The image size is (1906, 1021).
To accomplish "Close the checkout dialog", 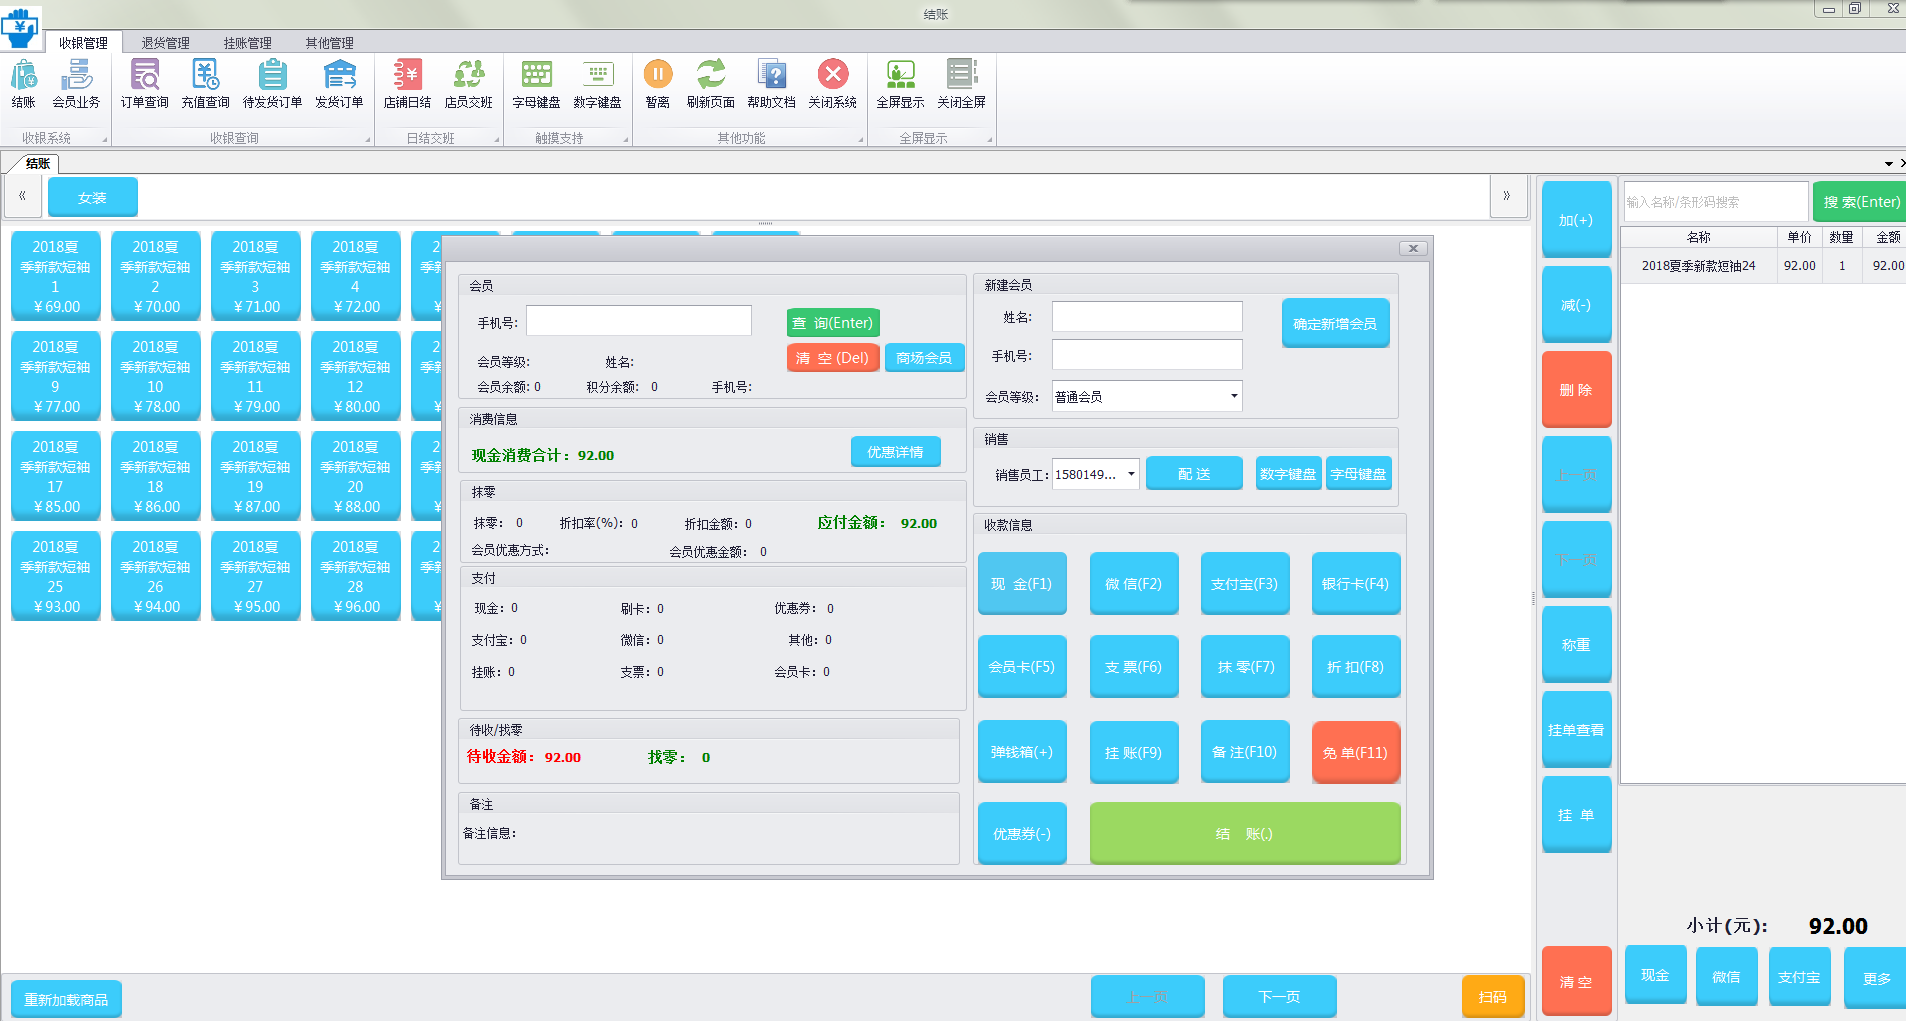I will (x=1412, y=248).
